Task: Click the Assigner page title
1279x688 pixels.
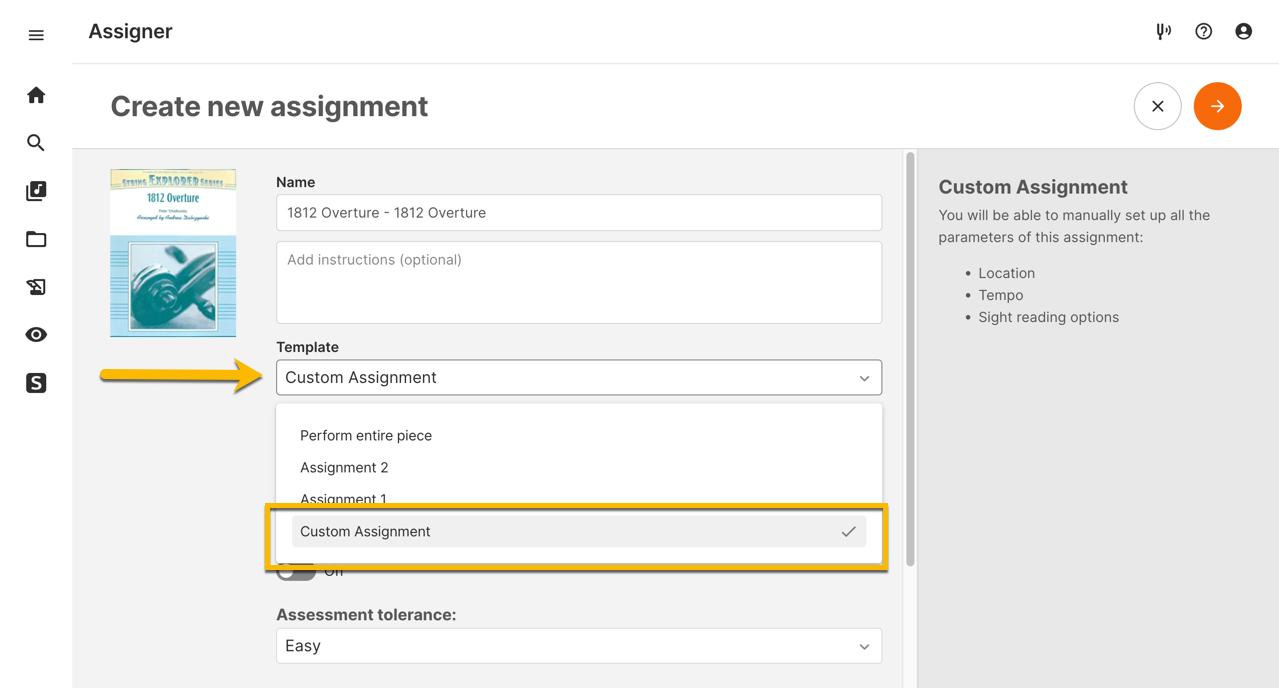Action: (130, 32)
